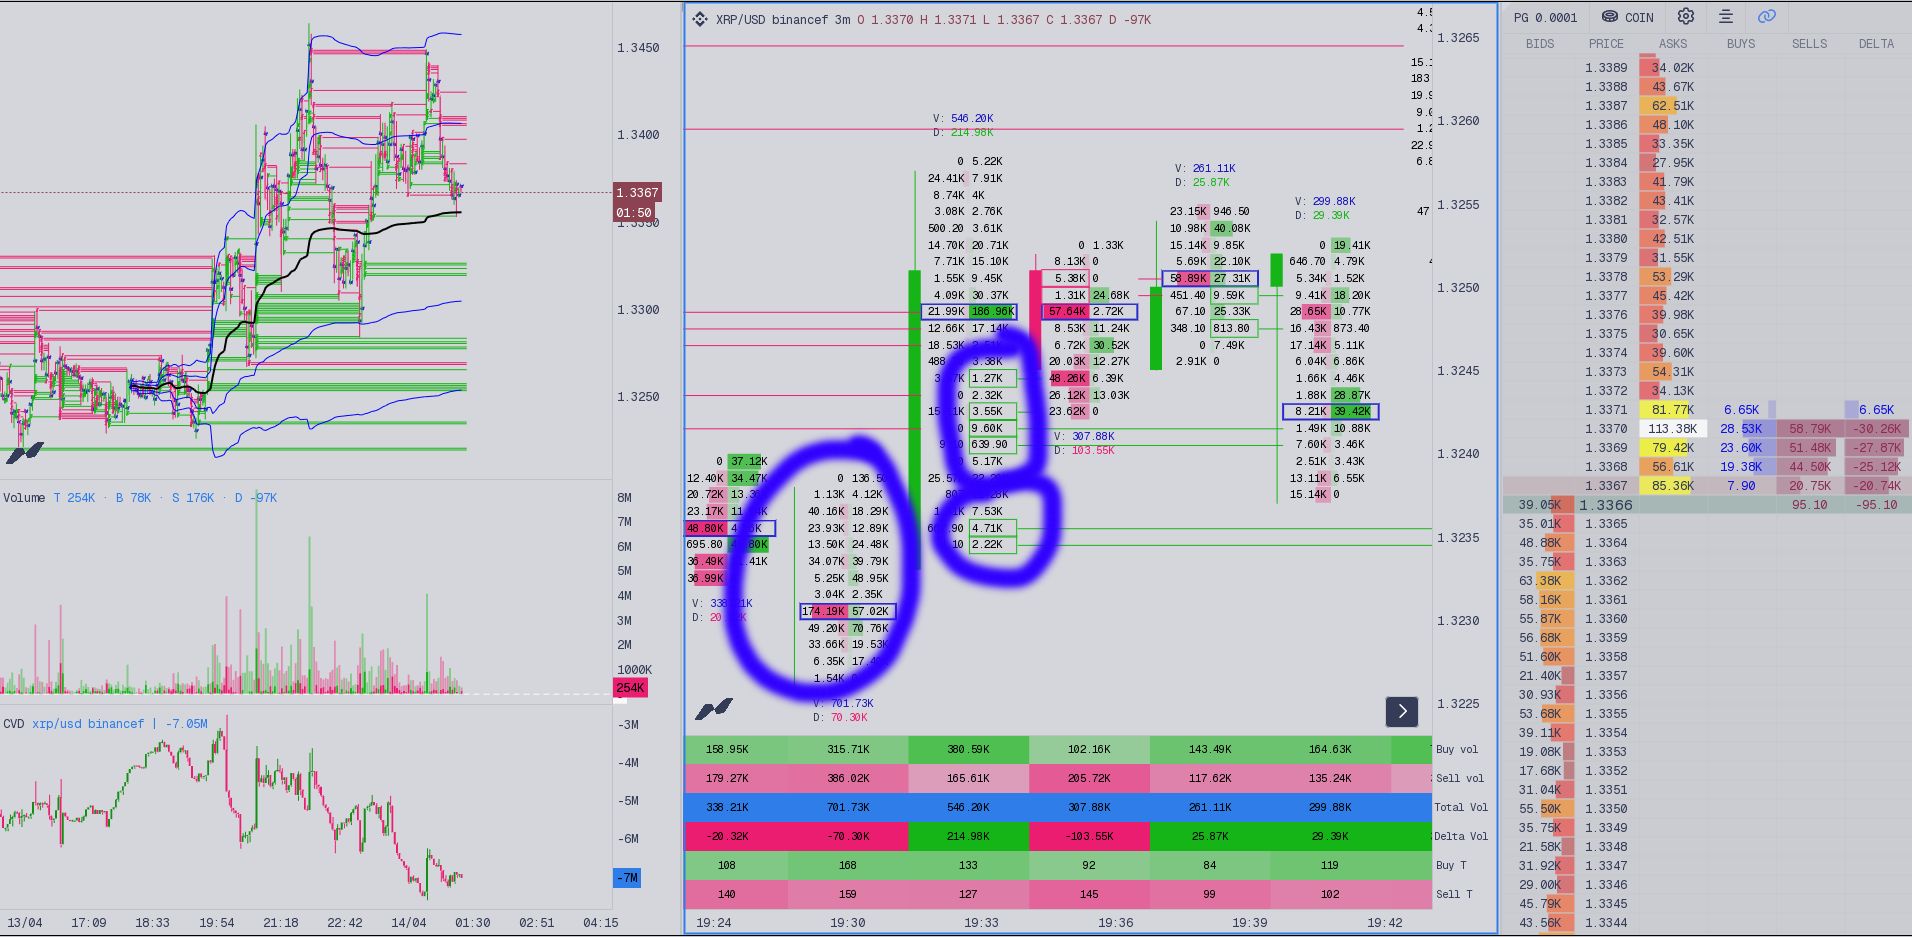Viewport: 1912px width, 937px height.
Task: Open the PG 0.0001 price grouping dropdown
Action: pyautogui.click(x=1545, y=17)
